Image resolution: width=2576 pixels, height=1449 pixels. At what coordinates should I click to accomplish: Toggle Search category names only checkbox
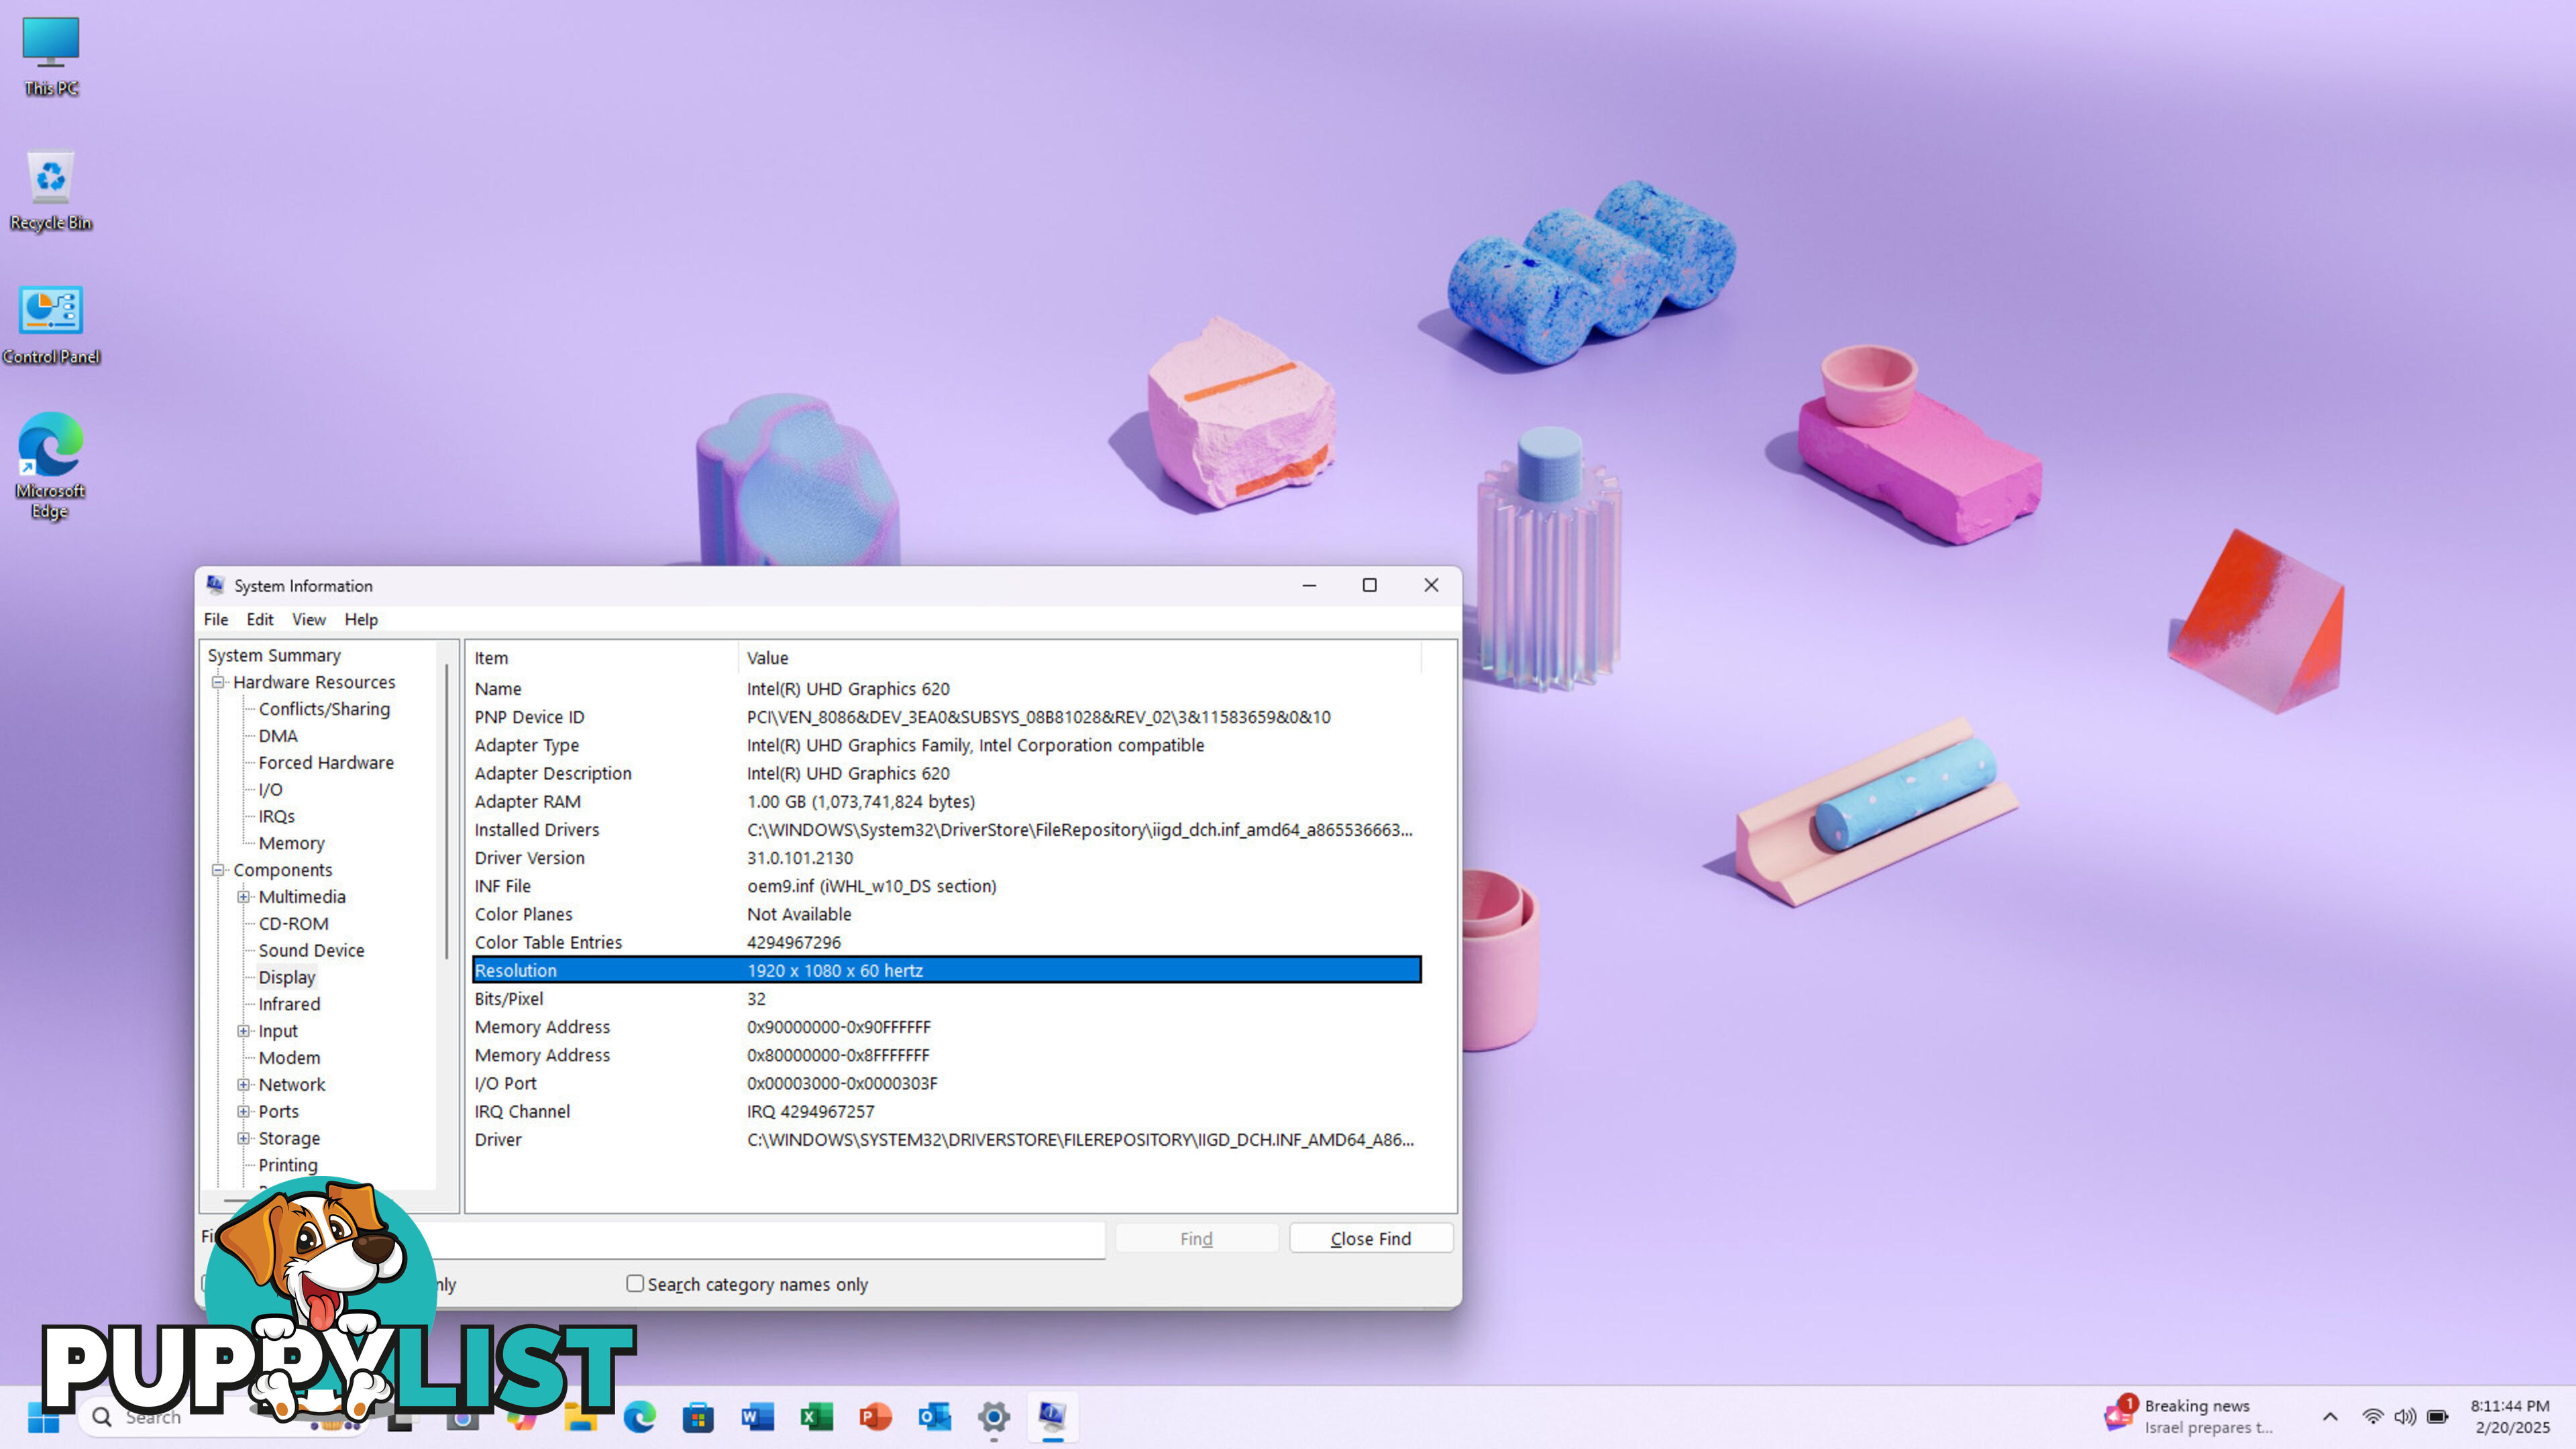pyautogui.click(x=635, y=1283)
